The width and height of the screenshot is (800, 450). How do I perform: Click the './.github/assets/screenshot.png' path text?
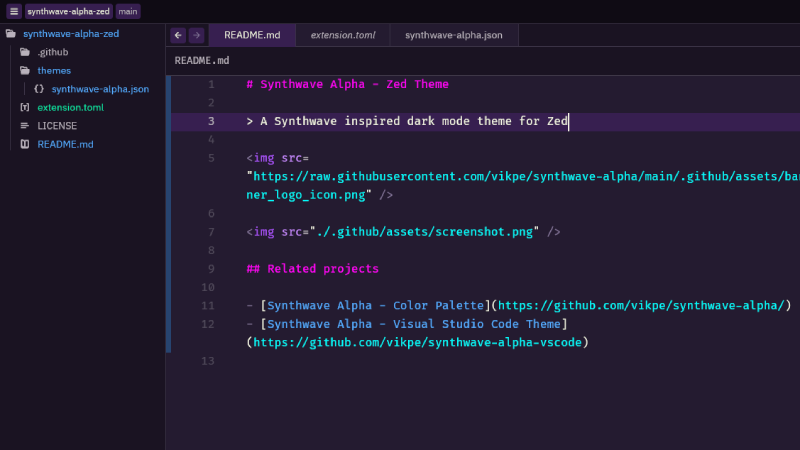point(424,232)
